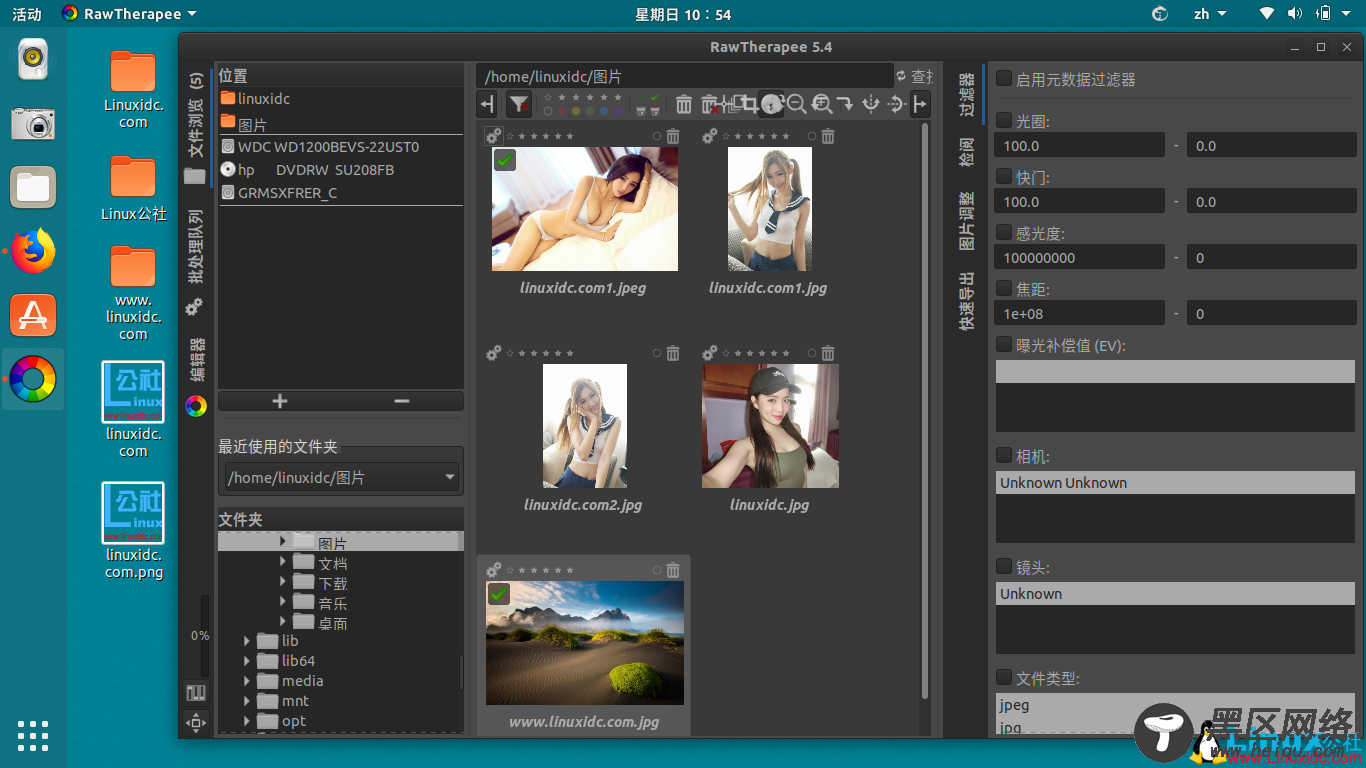The image size is (1366, 768).
Task: Click the color wheel icon below the editor tab
Action: coord(196,406)
